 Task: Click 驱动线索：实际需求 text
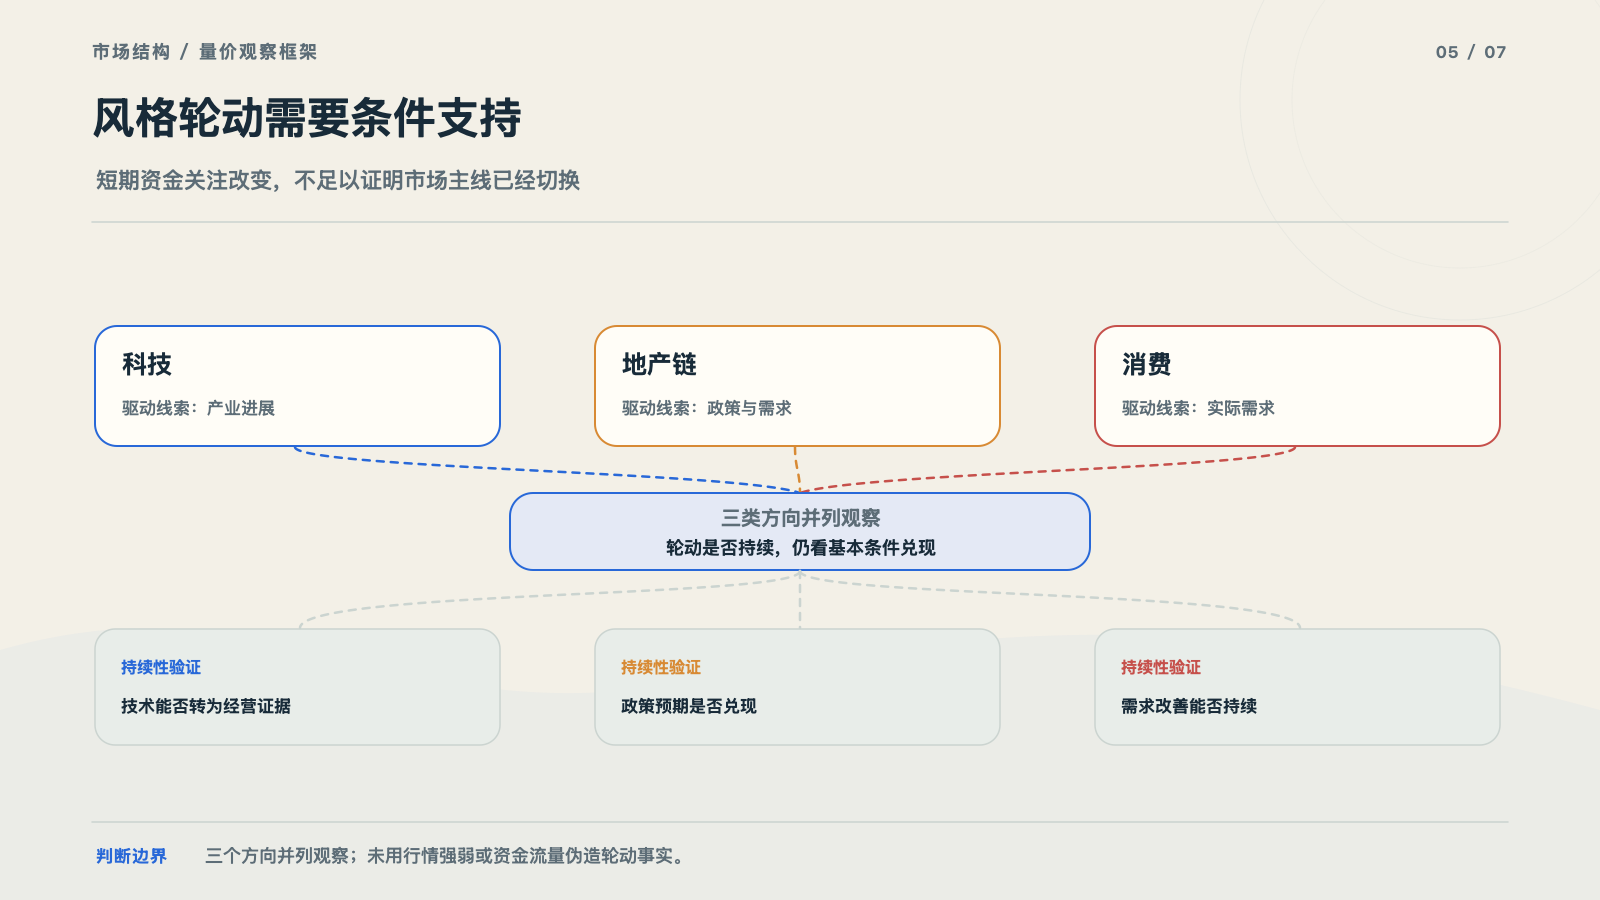click(1198, 408)
